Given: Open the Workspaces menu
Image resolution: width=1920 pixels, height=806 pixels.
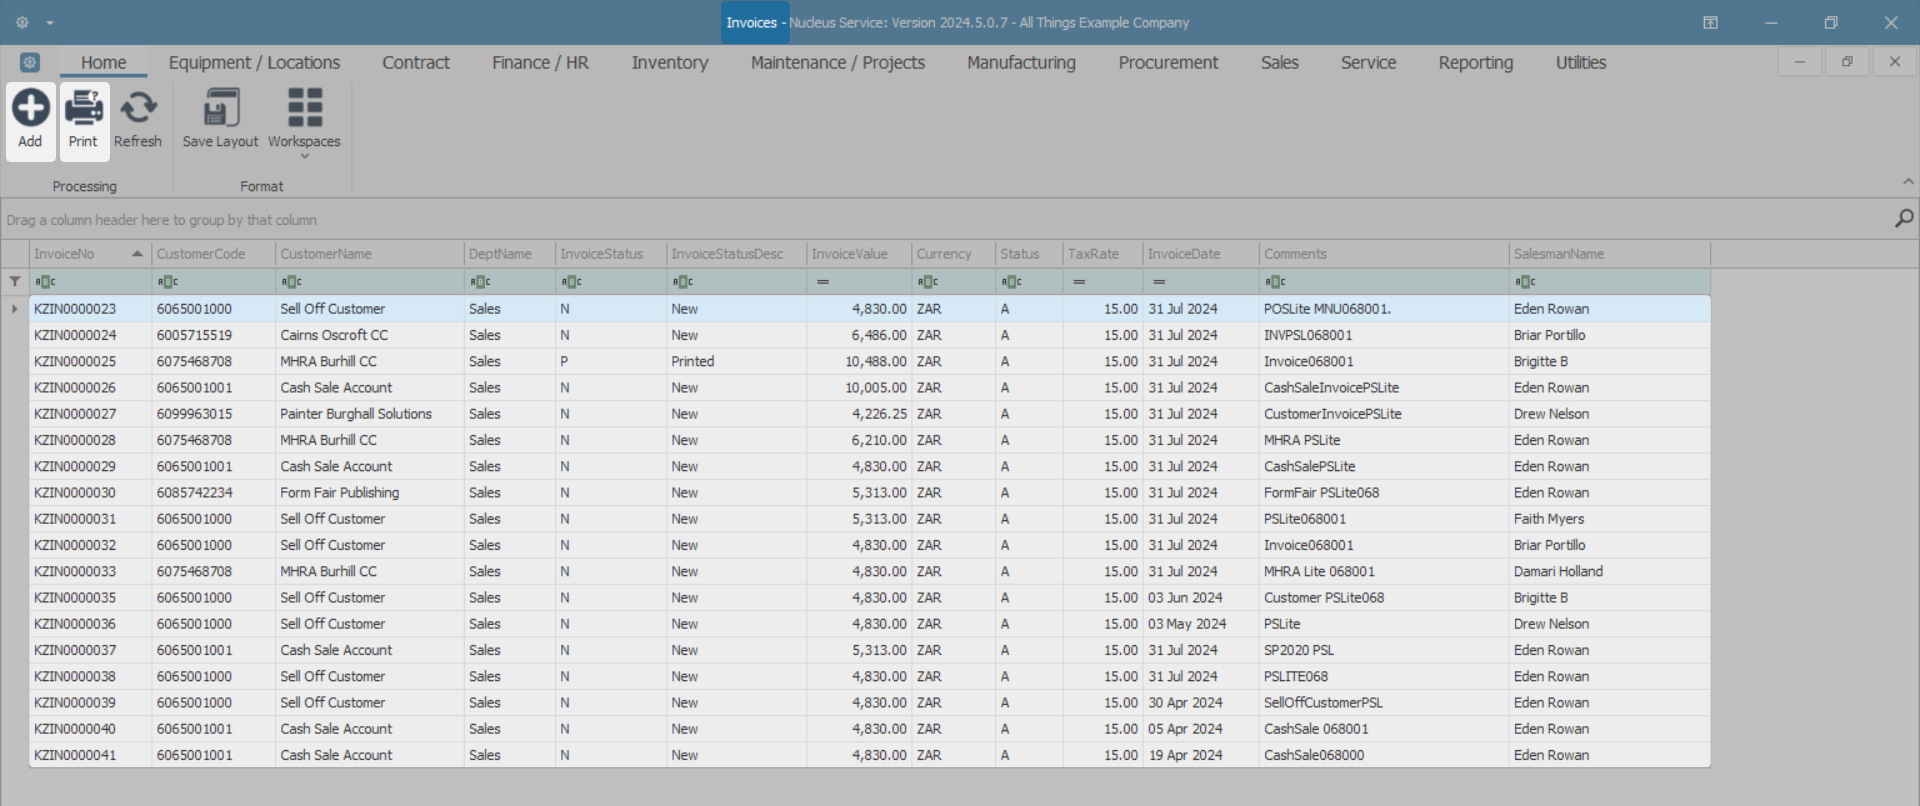Looking at the screenshot, I should [304, 118].
